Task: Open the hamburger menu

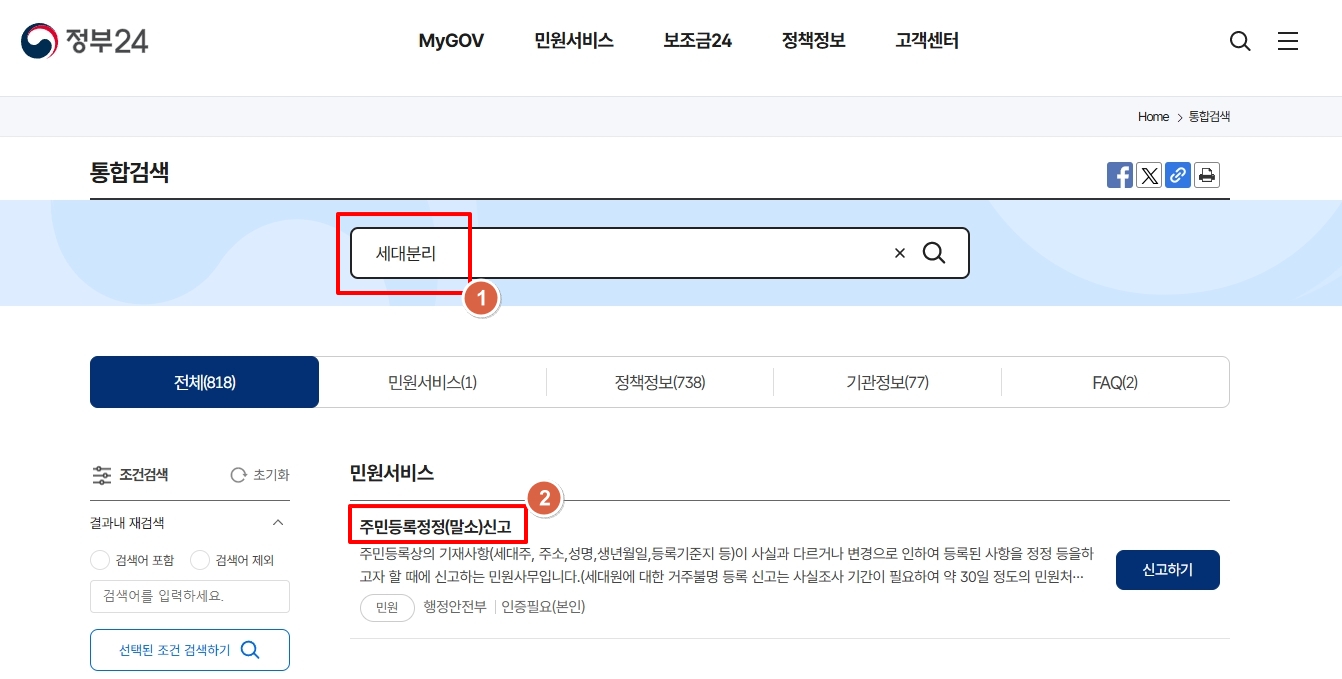Action: [x=1288, y=41]
